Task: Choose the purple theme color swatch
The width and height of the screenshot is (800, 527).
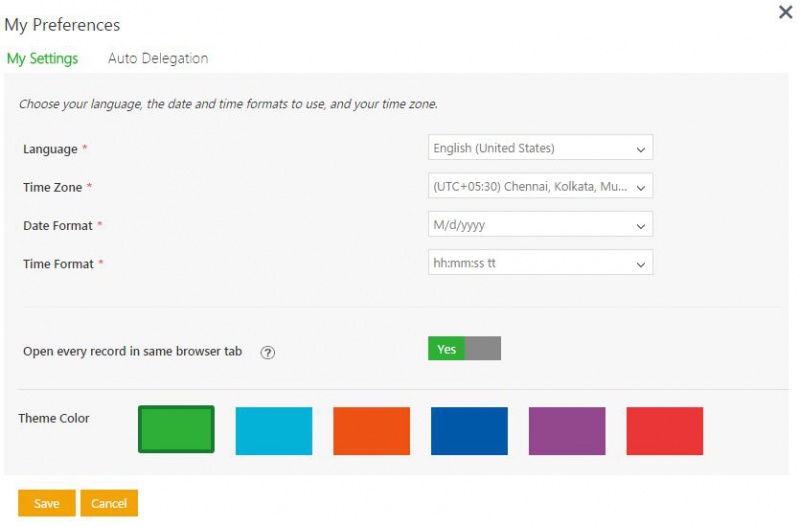Action: point(567,431)
